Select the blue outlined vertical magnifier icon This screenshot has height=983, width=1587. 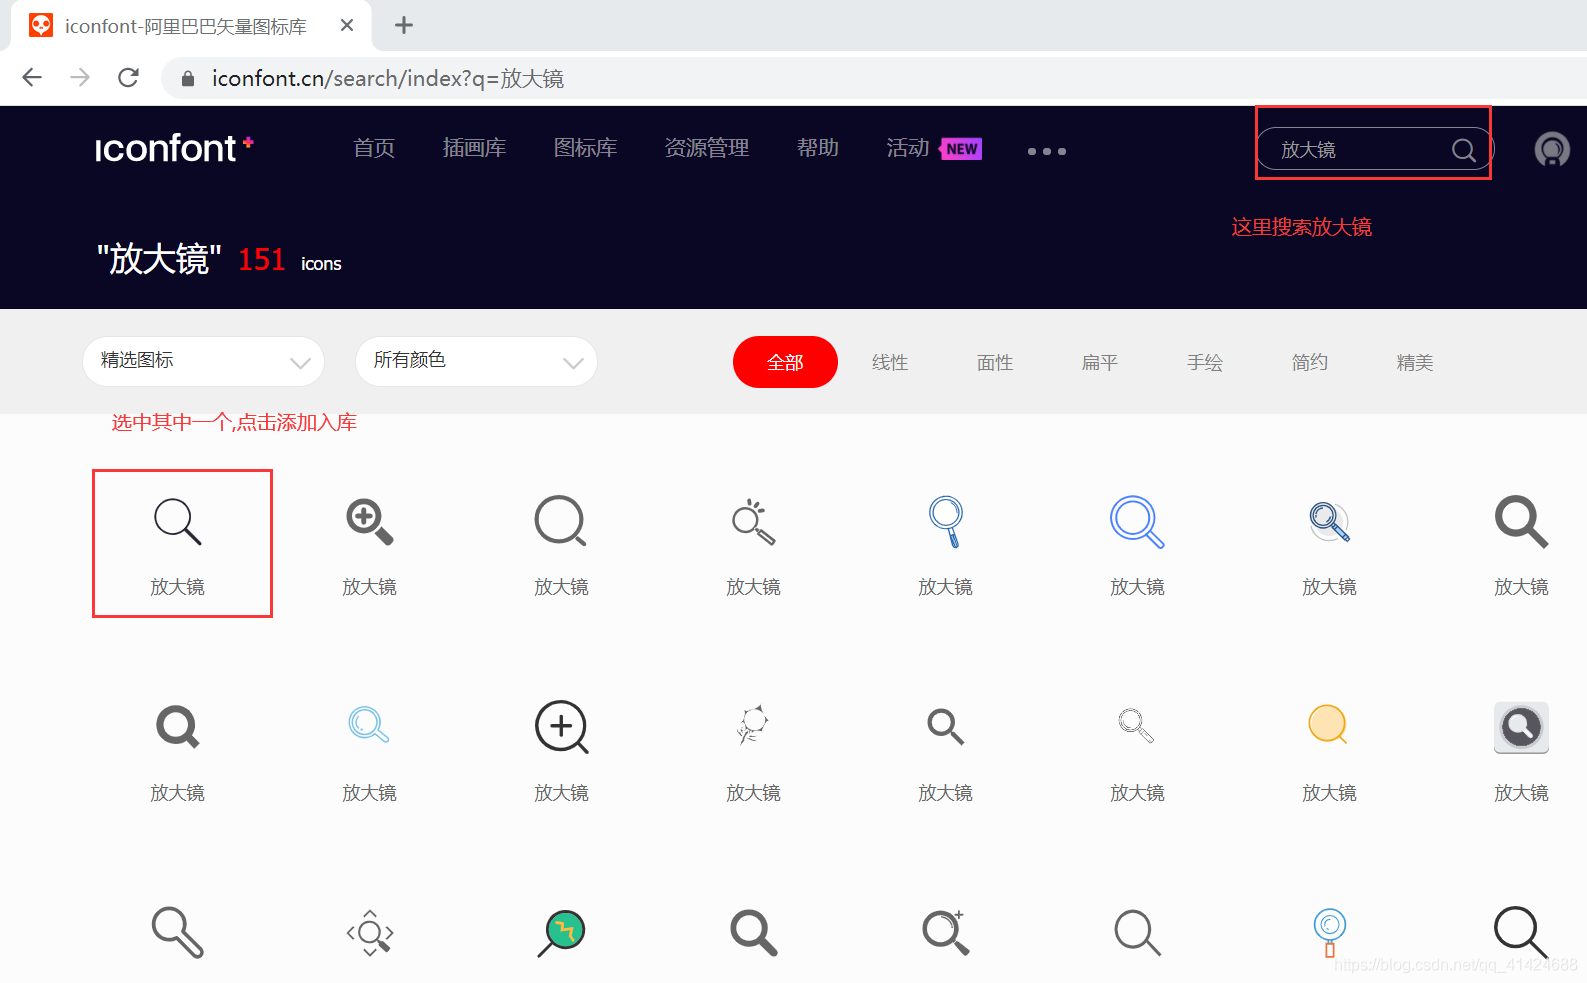pyautogui.click(x=946, y=522)
